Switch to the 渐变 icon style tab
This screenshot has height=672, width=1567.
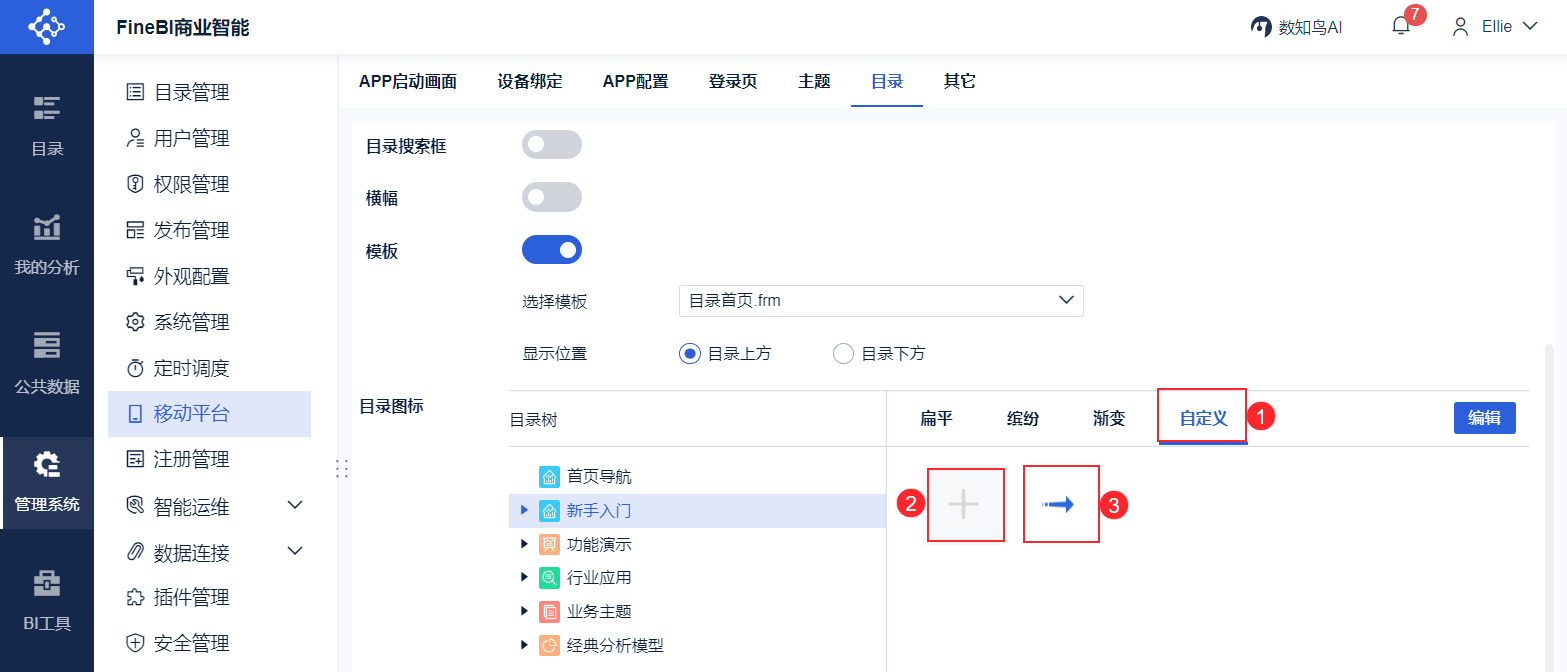point(1109,418)
